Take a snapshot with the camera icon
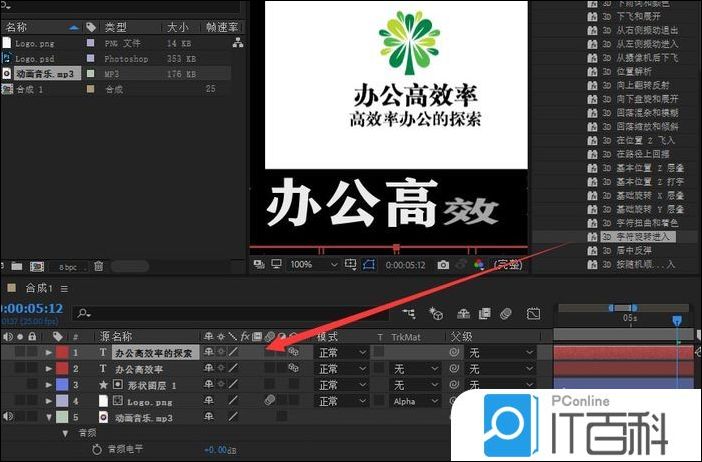The width and height of the screenshot is (702, 462). click(x=443, y=265)
